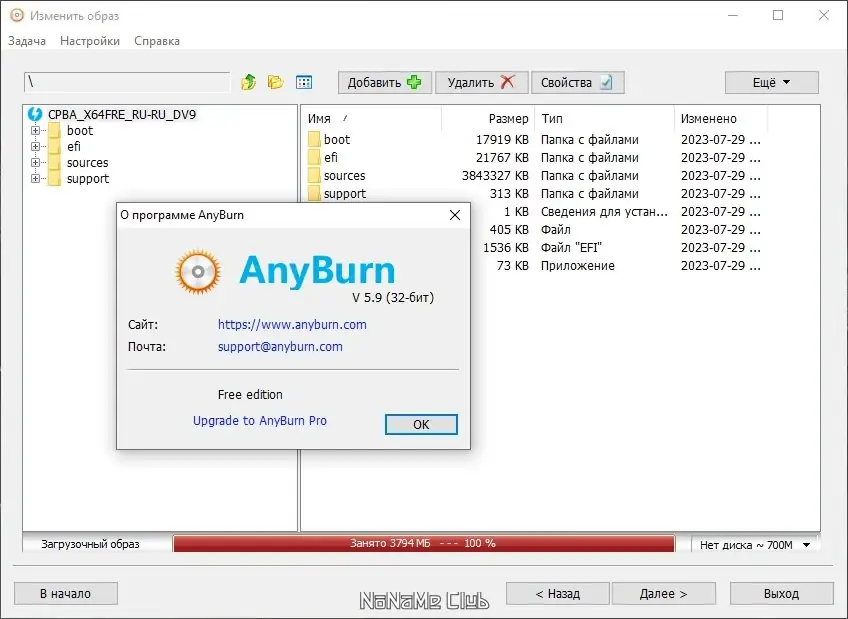Image resolution: width=848 pixels, height=619 pixels.
Task: Close the О программе AnyBurn dialog
Action: (455, 215)
